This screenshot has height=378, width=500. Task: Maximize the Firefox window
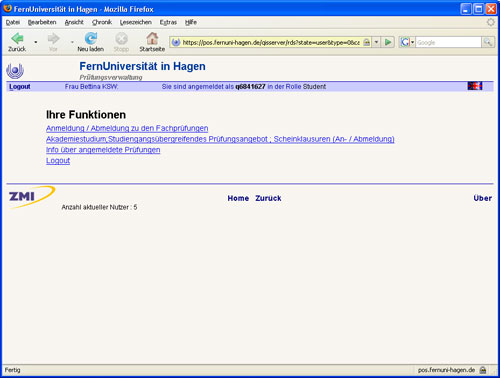[479, 9]
